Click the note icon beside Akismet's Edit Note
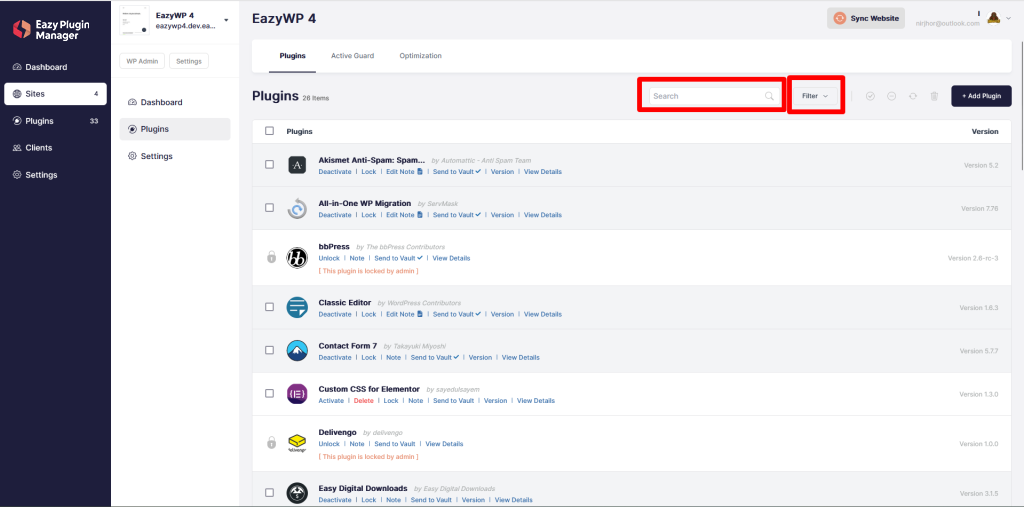The height and width of the screenshot is (507, 1024). 420,172
